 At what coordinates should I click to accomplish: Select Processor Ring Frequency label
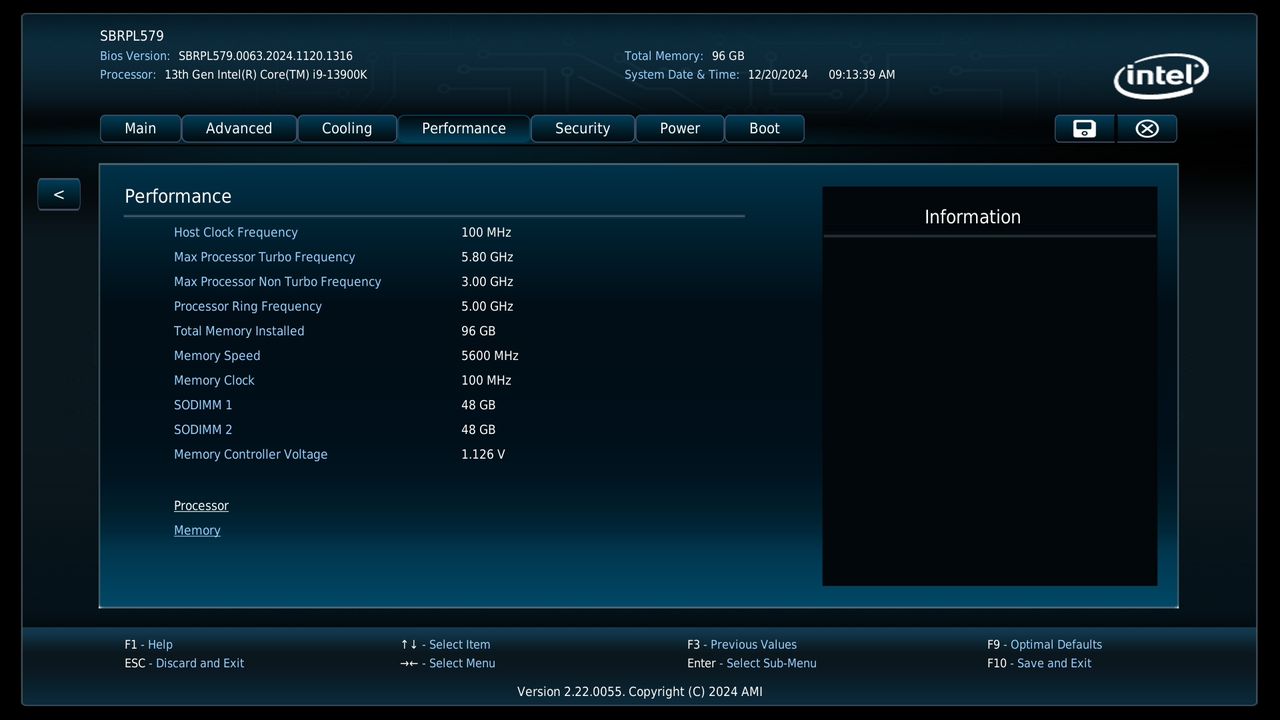tap(248, 306)
